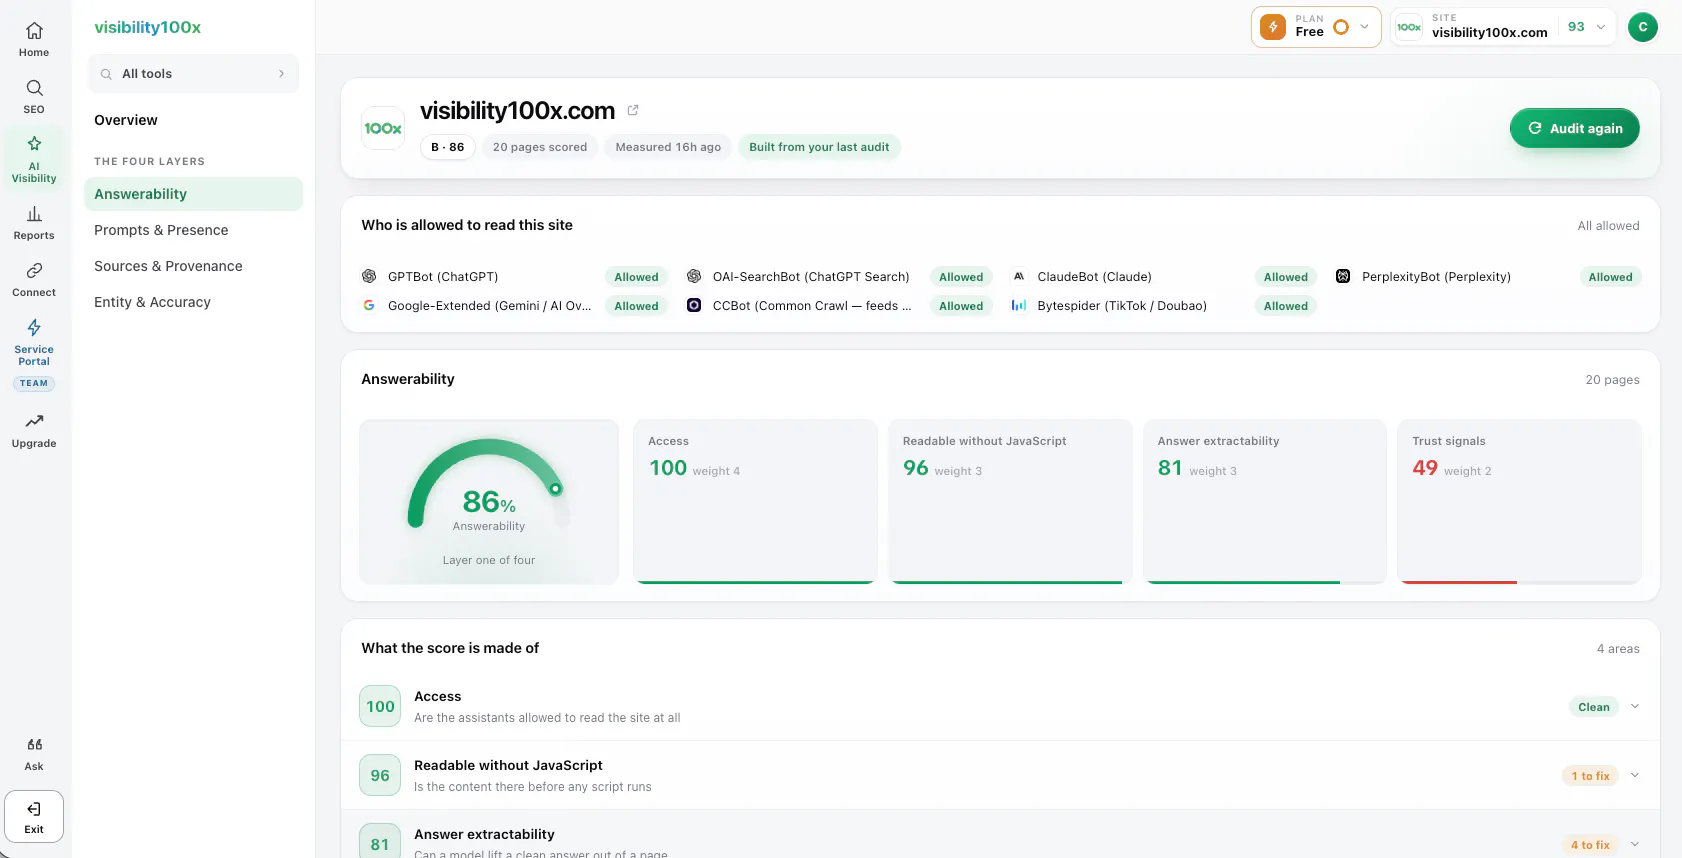The width and height of the screenshot is (1682, 858).
Task: Select Prompts & Presence layer
Action: [161, 230]
